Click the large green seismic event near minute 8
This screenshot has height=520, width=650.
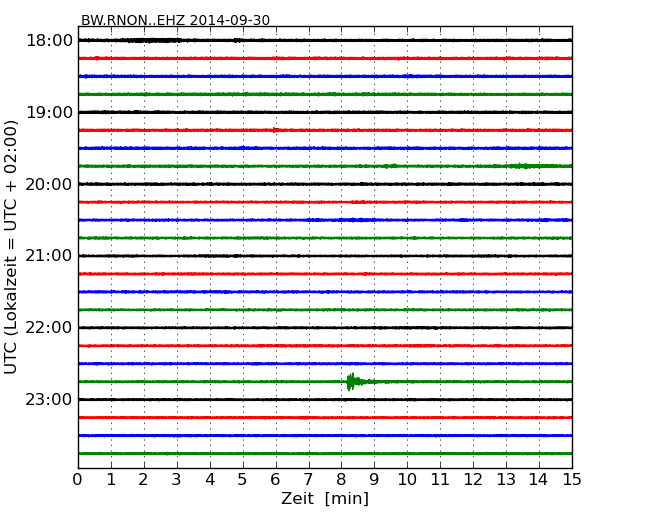(x=355, y=381)
